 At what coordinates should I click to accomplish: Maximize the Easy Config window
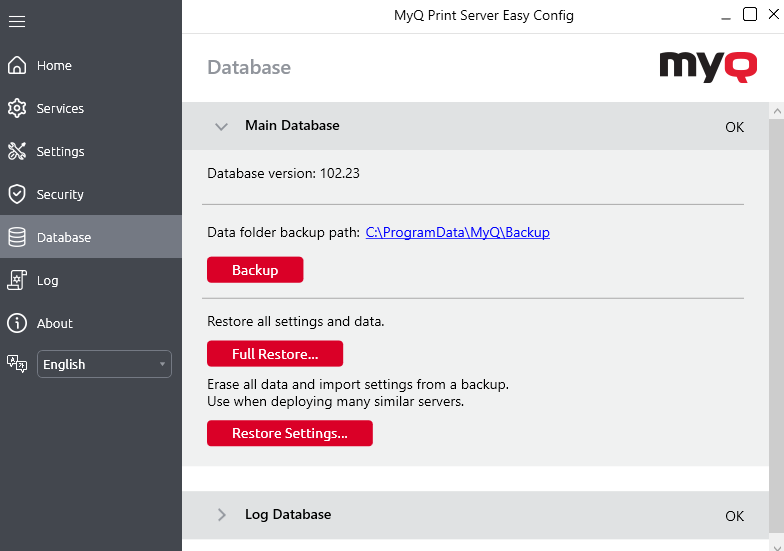[750, 14]
